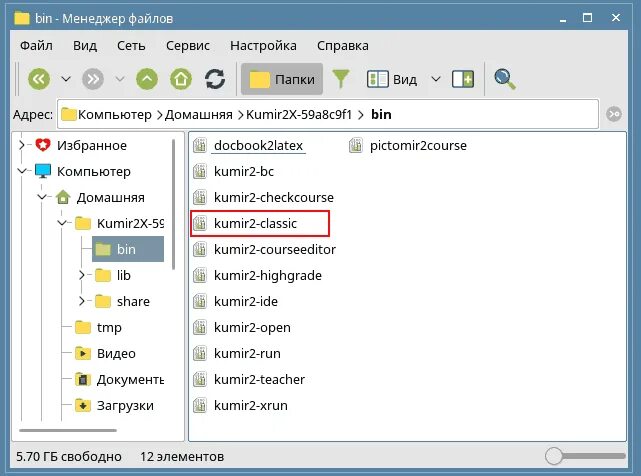Select the pictomir2course file icon

coord(356,145)
